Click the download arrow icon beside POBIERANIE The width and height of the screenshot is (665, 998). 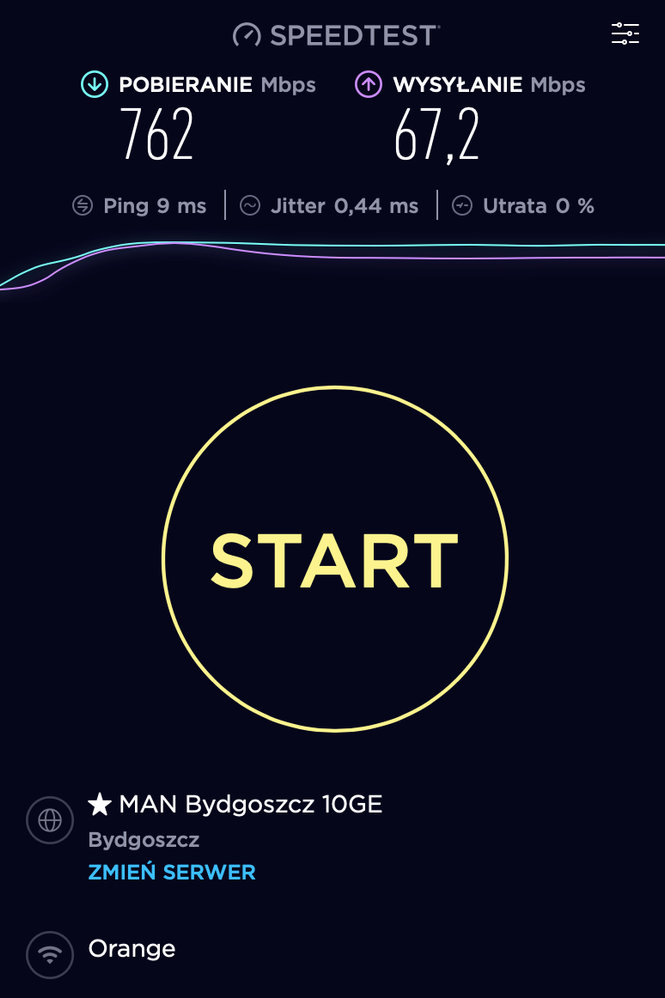[95, 84]
